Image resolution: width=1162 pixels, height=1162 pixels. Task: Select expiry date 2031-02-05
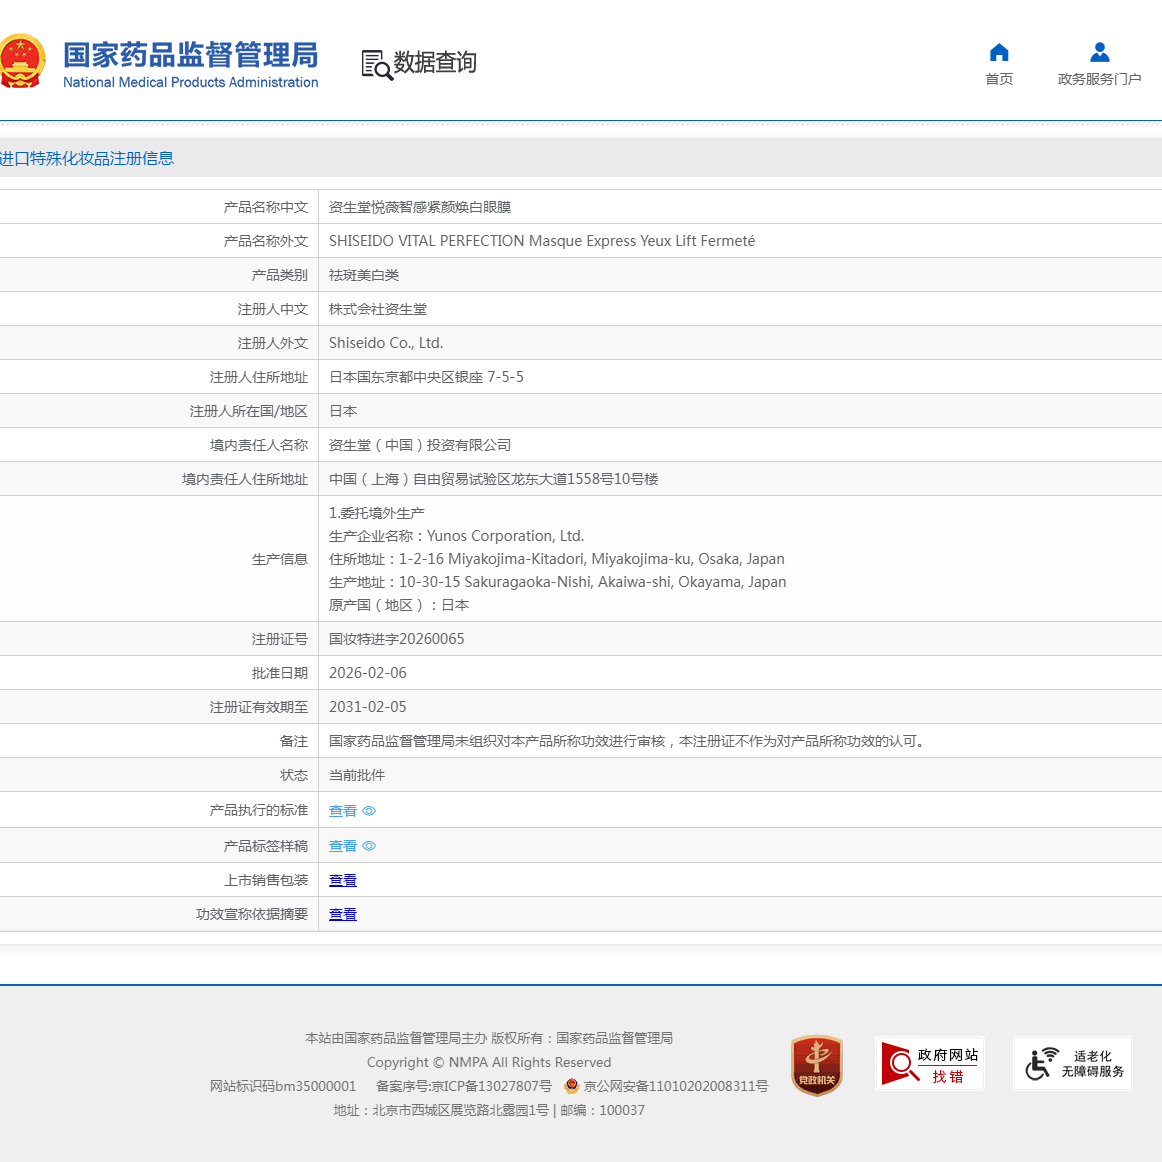point(368,707)
